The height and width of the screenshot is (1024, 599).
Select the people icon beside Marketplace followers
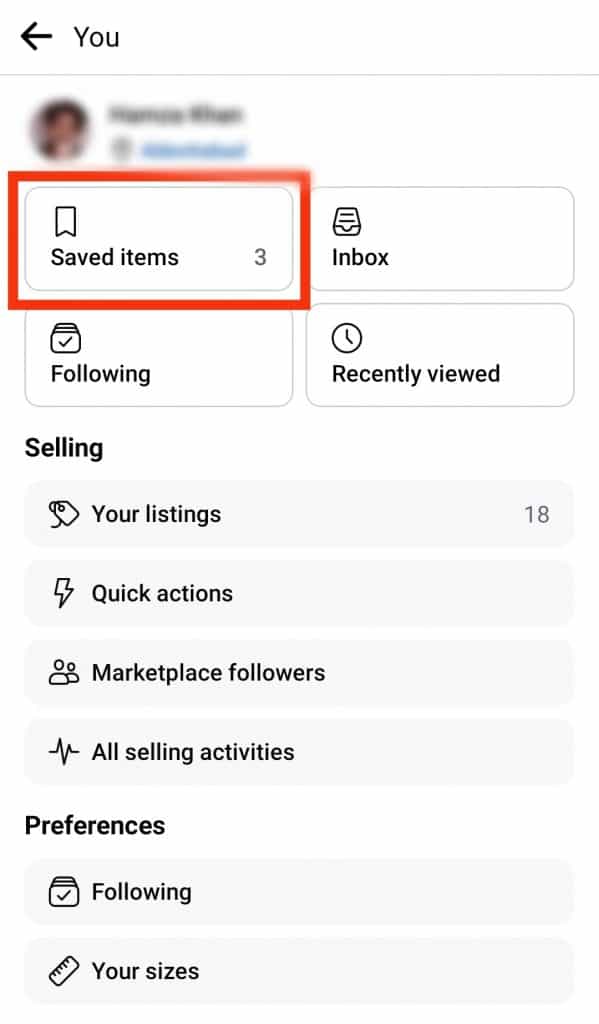pyautogui.click(x=64, y=672)
